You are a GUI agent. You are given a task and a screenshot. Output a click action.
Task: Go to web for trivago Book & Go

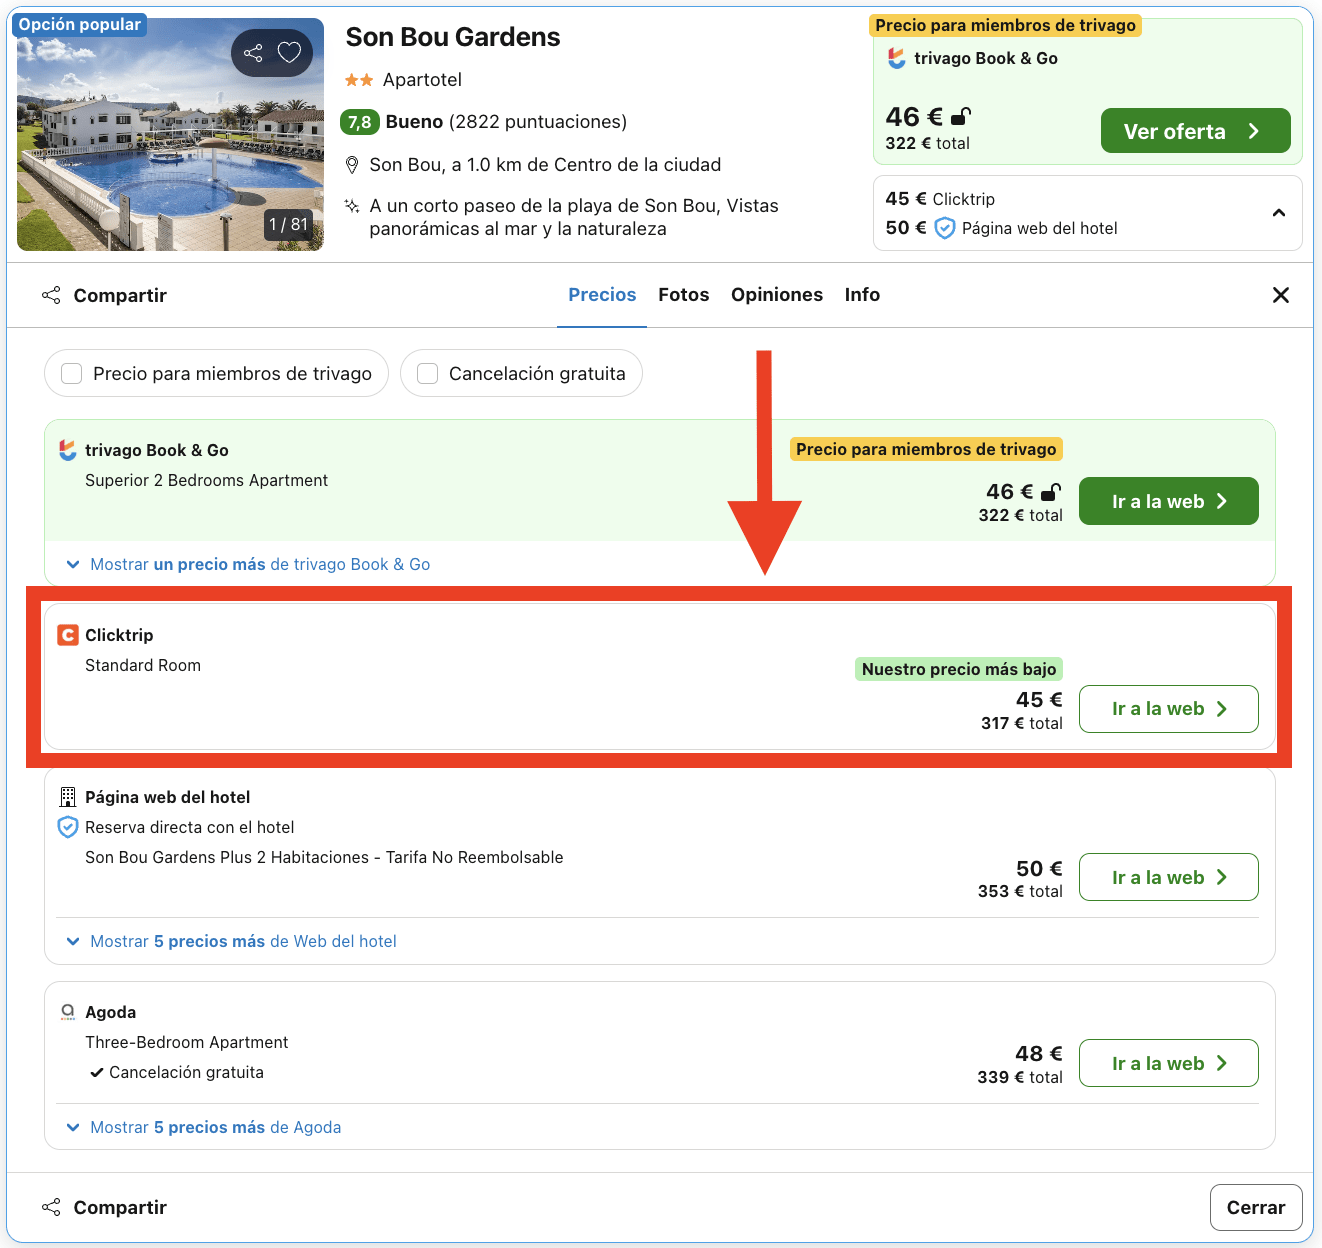pyautogui.click(x=1168, y=501)
